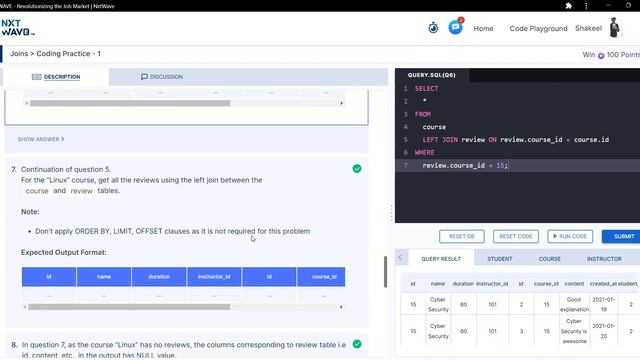
Task: Click left arrow of question 7 table scrollbar
Action: click(x=25, y=307)
